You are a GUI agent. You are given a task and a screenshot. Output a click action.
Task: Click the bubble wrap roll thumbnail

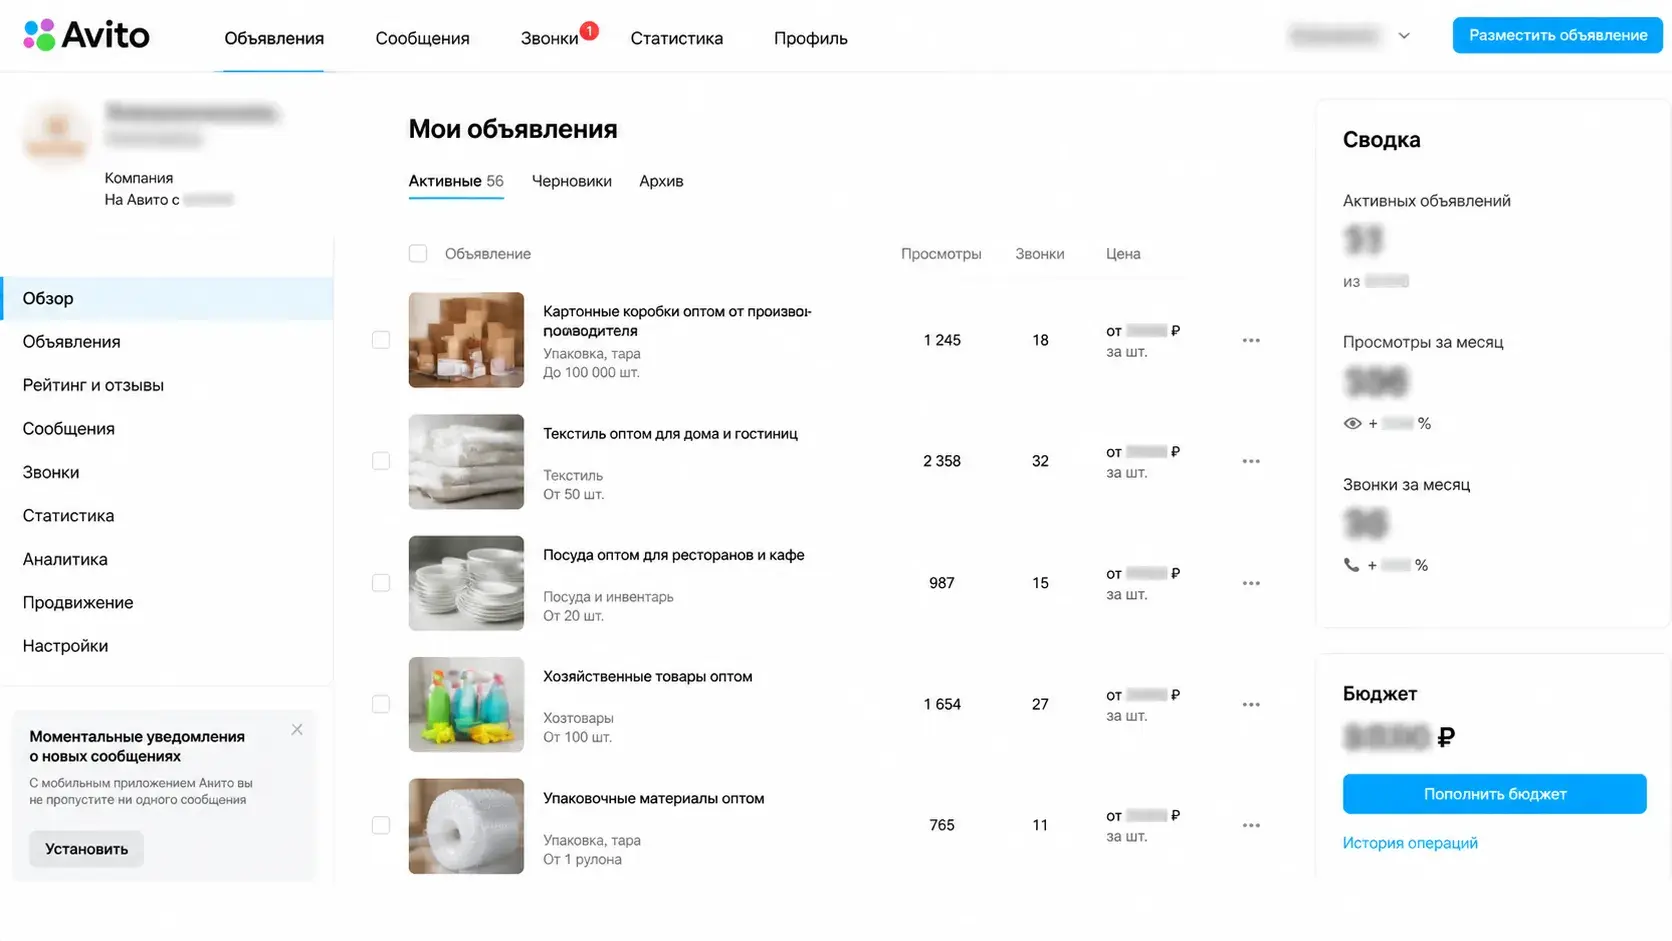466,826
